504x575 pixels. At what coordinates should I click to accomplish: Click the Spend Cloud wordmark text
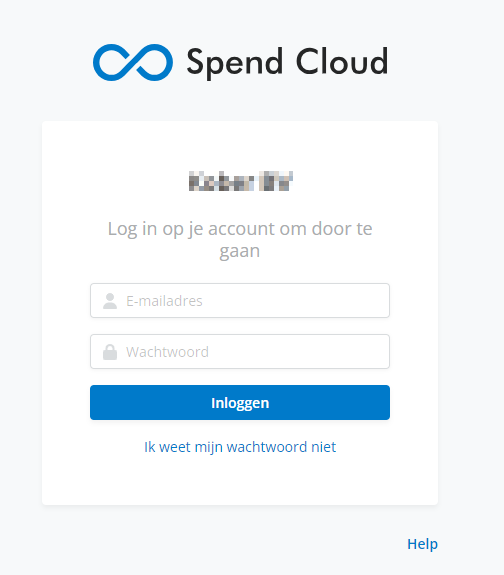coord(287,63)
